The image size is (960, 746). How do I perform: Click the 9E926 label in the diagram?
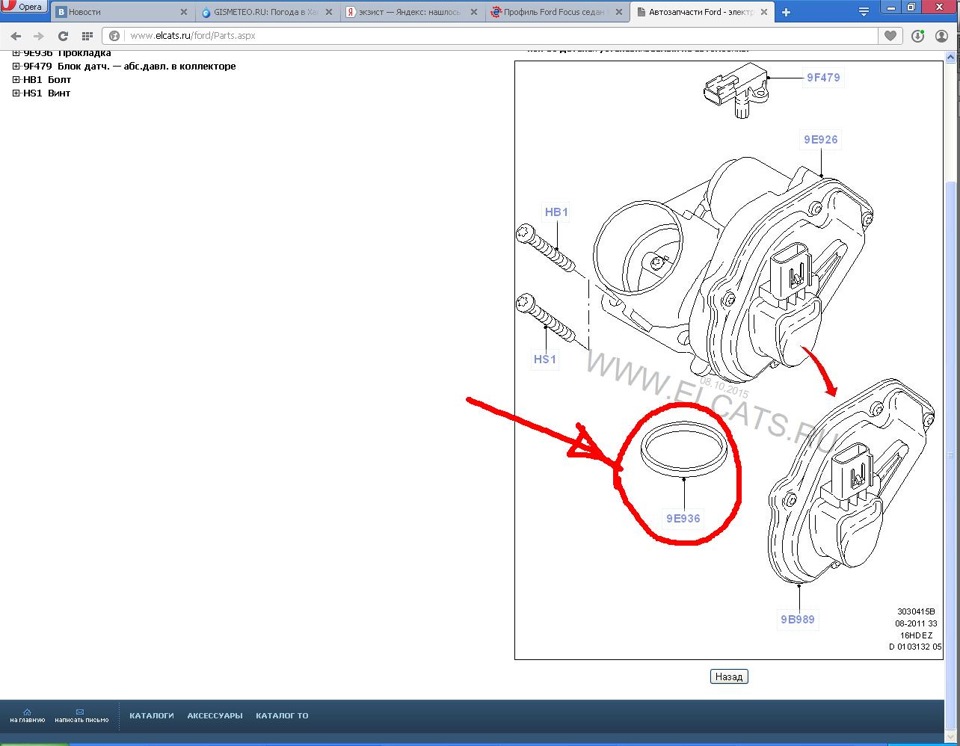point(820,140)
